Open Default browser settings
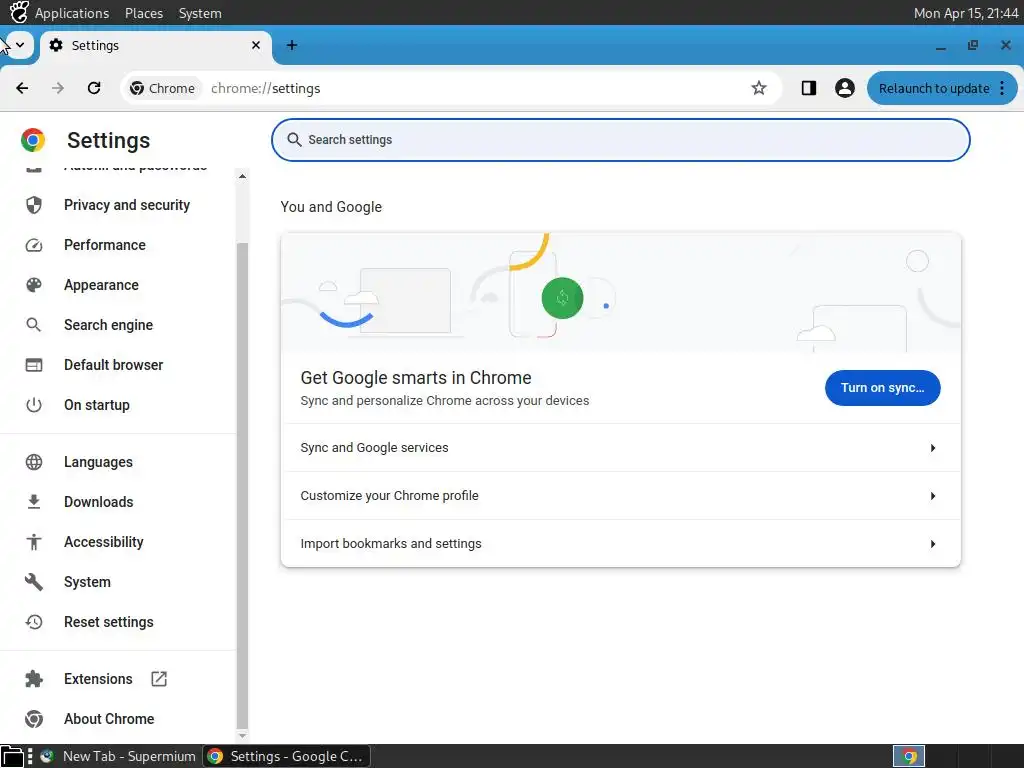 click(114, 365)
